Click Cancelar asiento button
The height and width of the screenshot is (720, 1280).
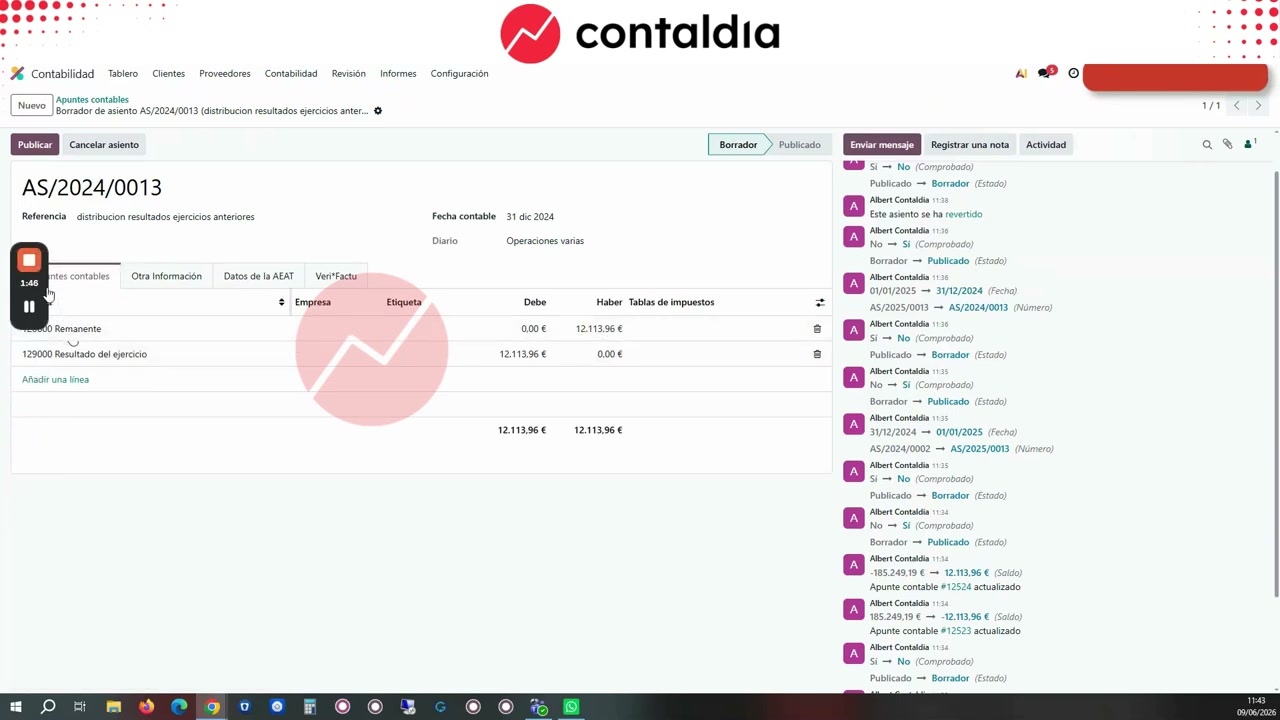tap(104, 145)
